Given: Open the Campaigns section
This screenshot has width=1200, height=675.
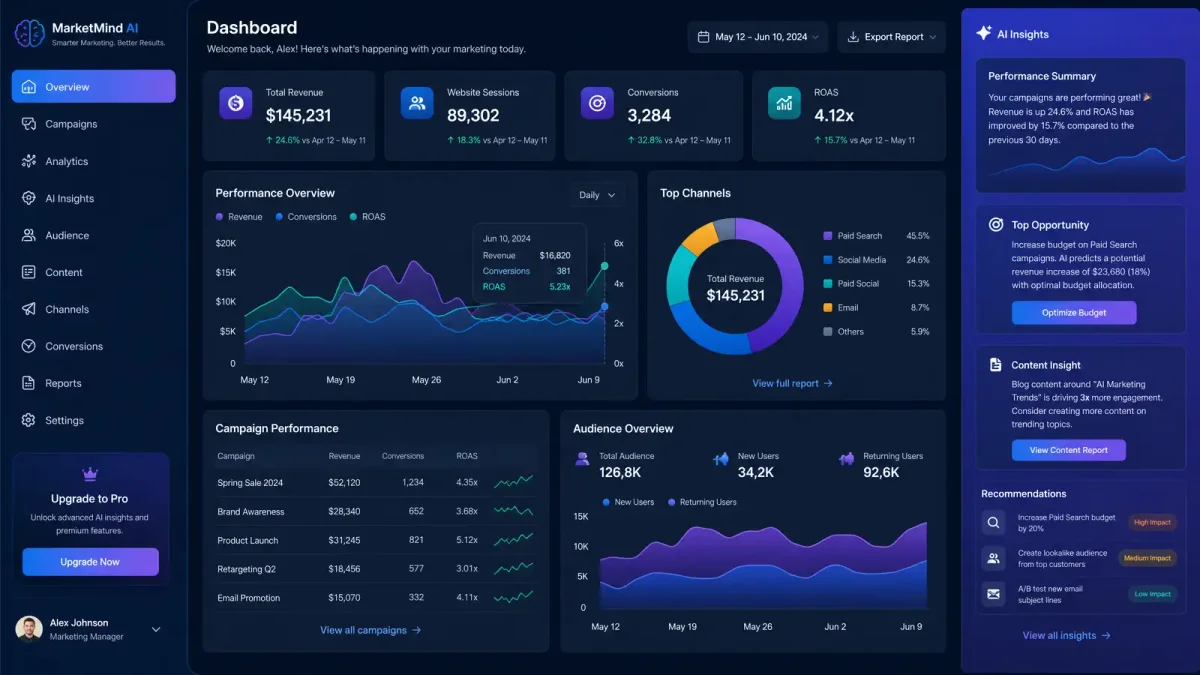Looking at the screenshot, I should [x=93, y=124].
